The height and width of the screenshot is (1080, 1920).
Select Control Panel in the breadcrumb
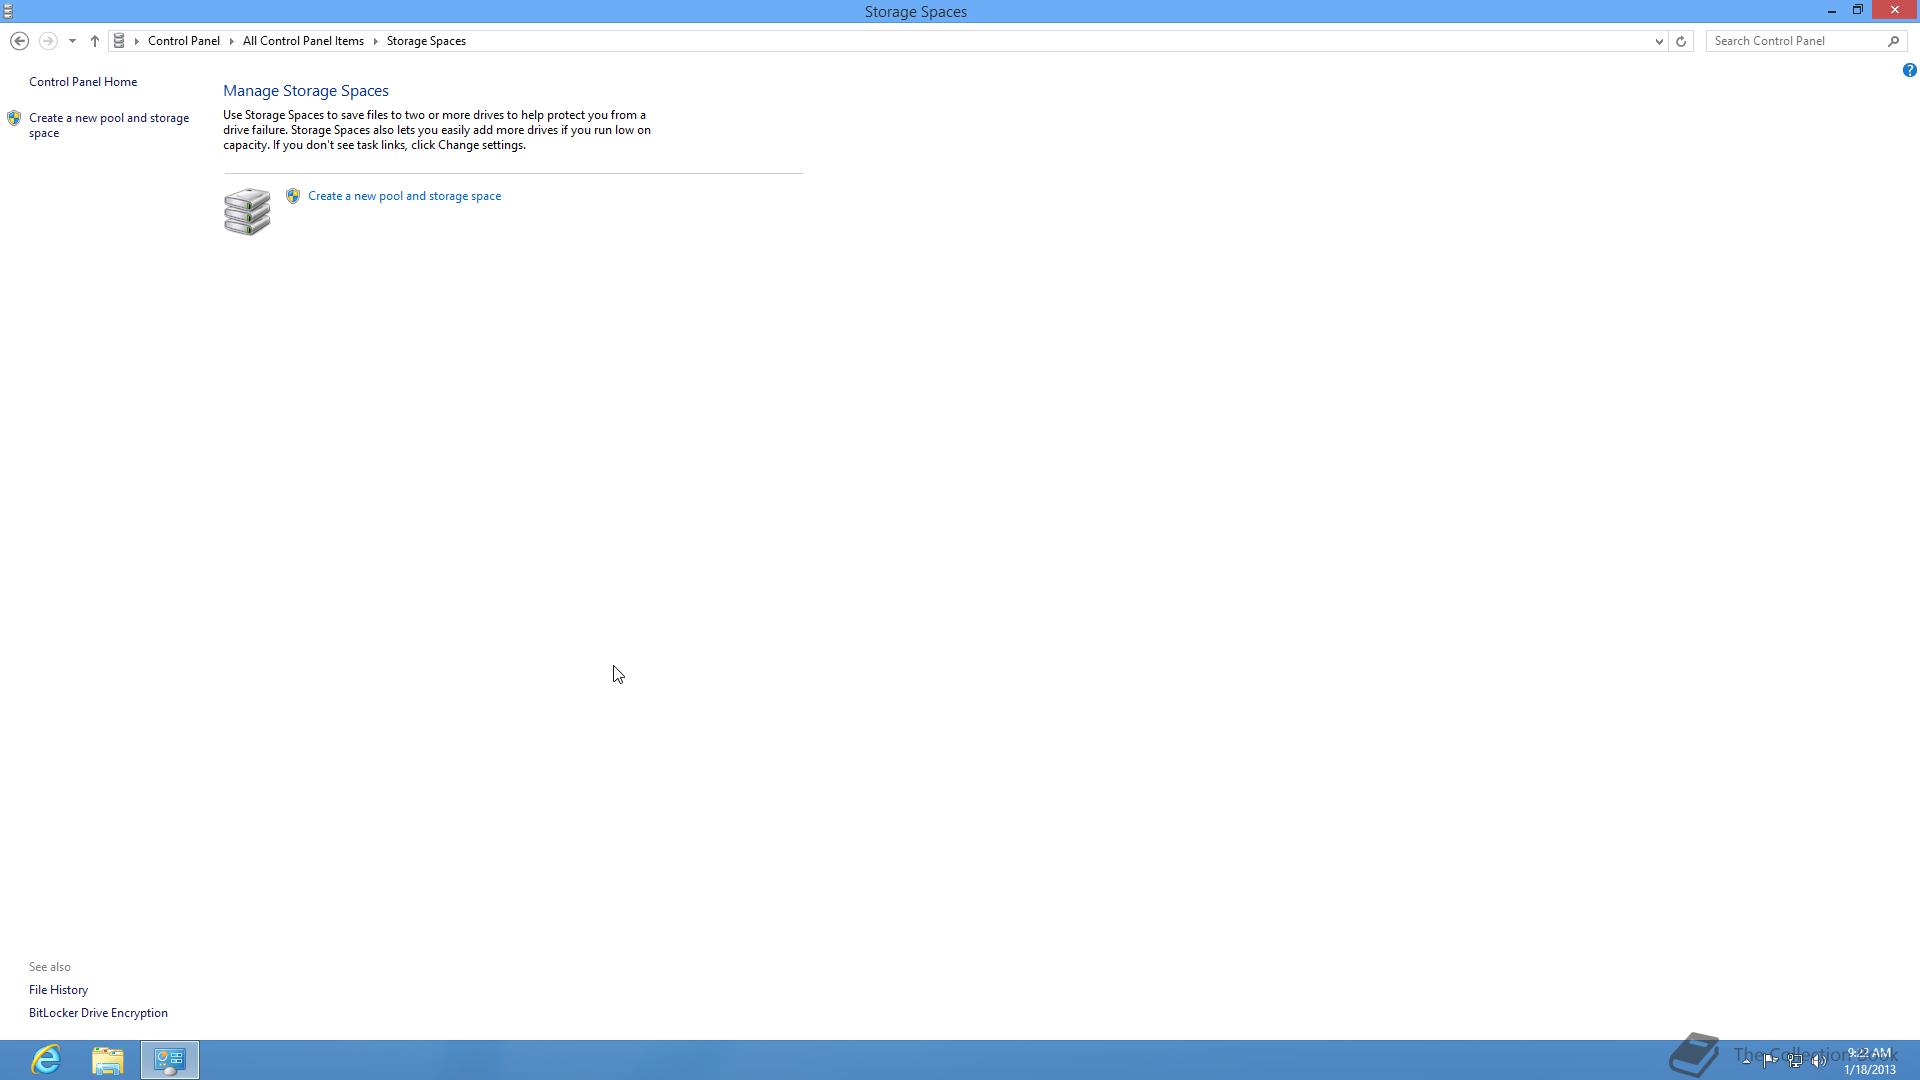[184, 41]
